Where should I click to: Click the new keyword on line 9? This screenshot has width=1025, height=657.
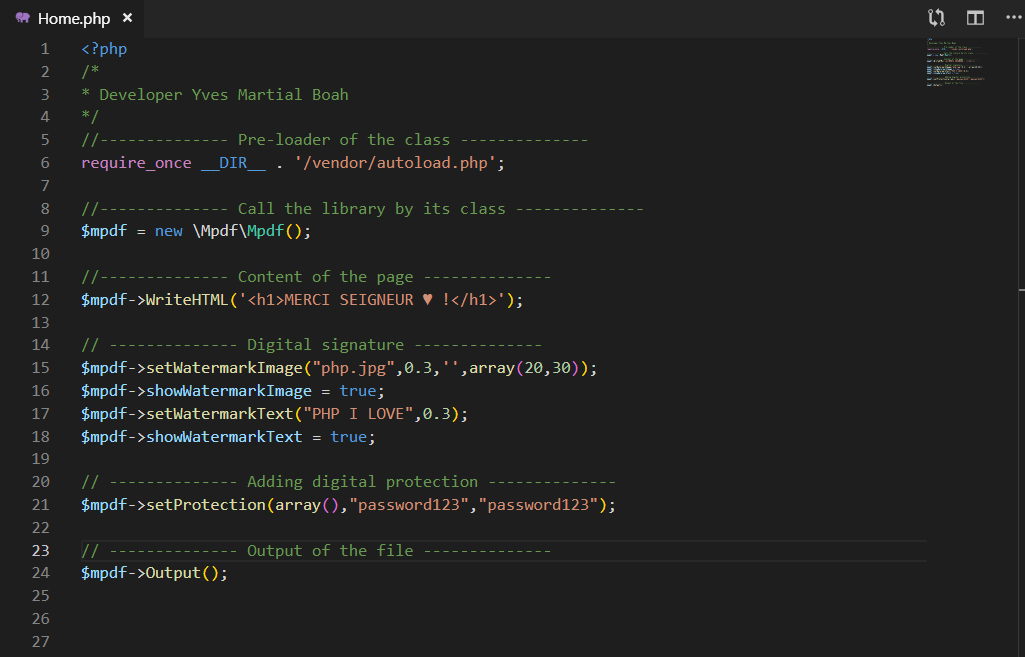[x=169, y=231]
